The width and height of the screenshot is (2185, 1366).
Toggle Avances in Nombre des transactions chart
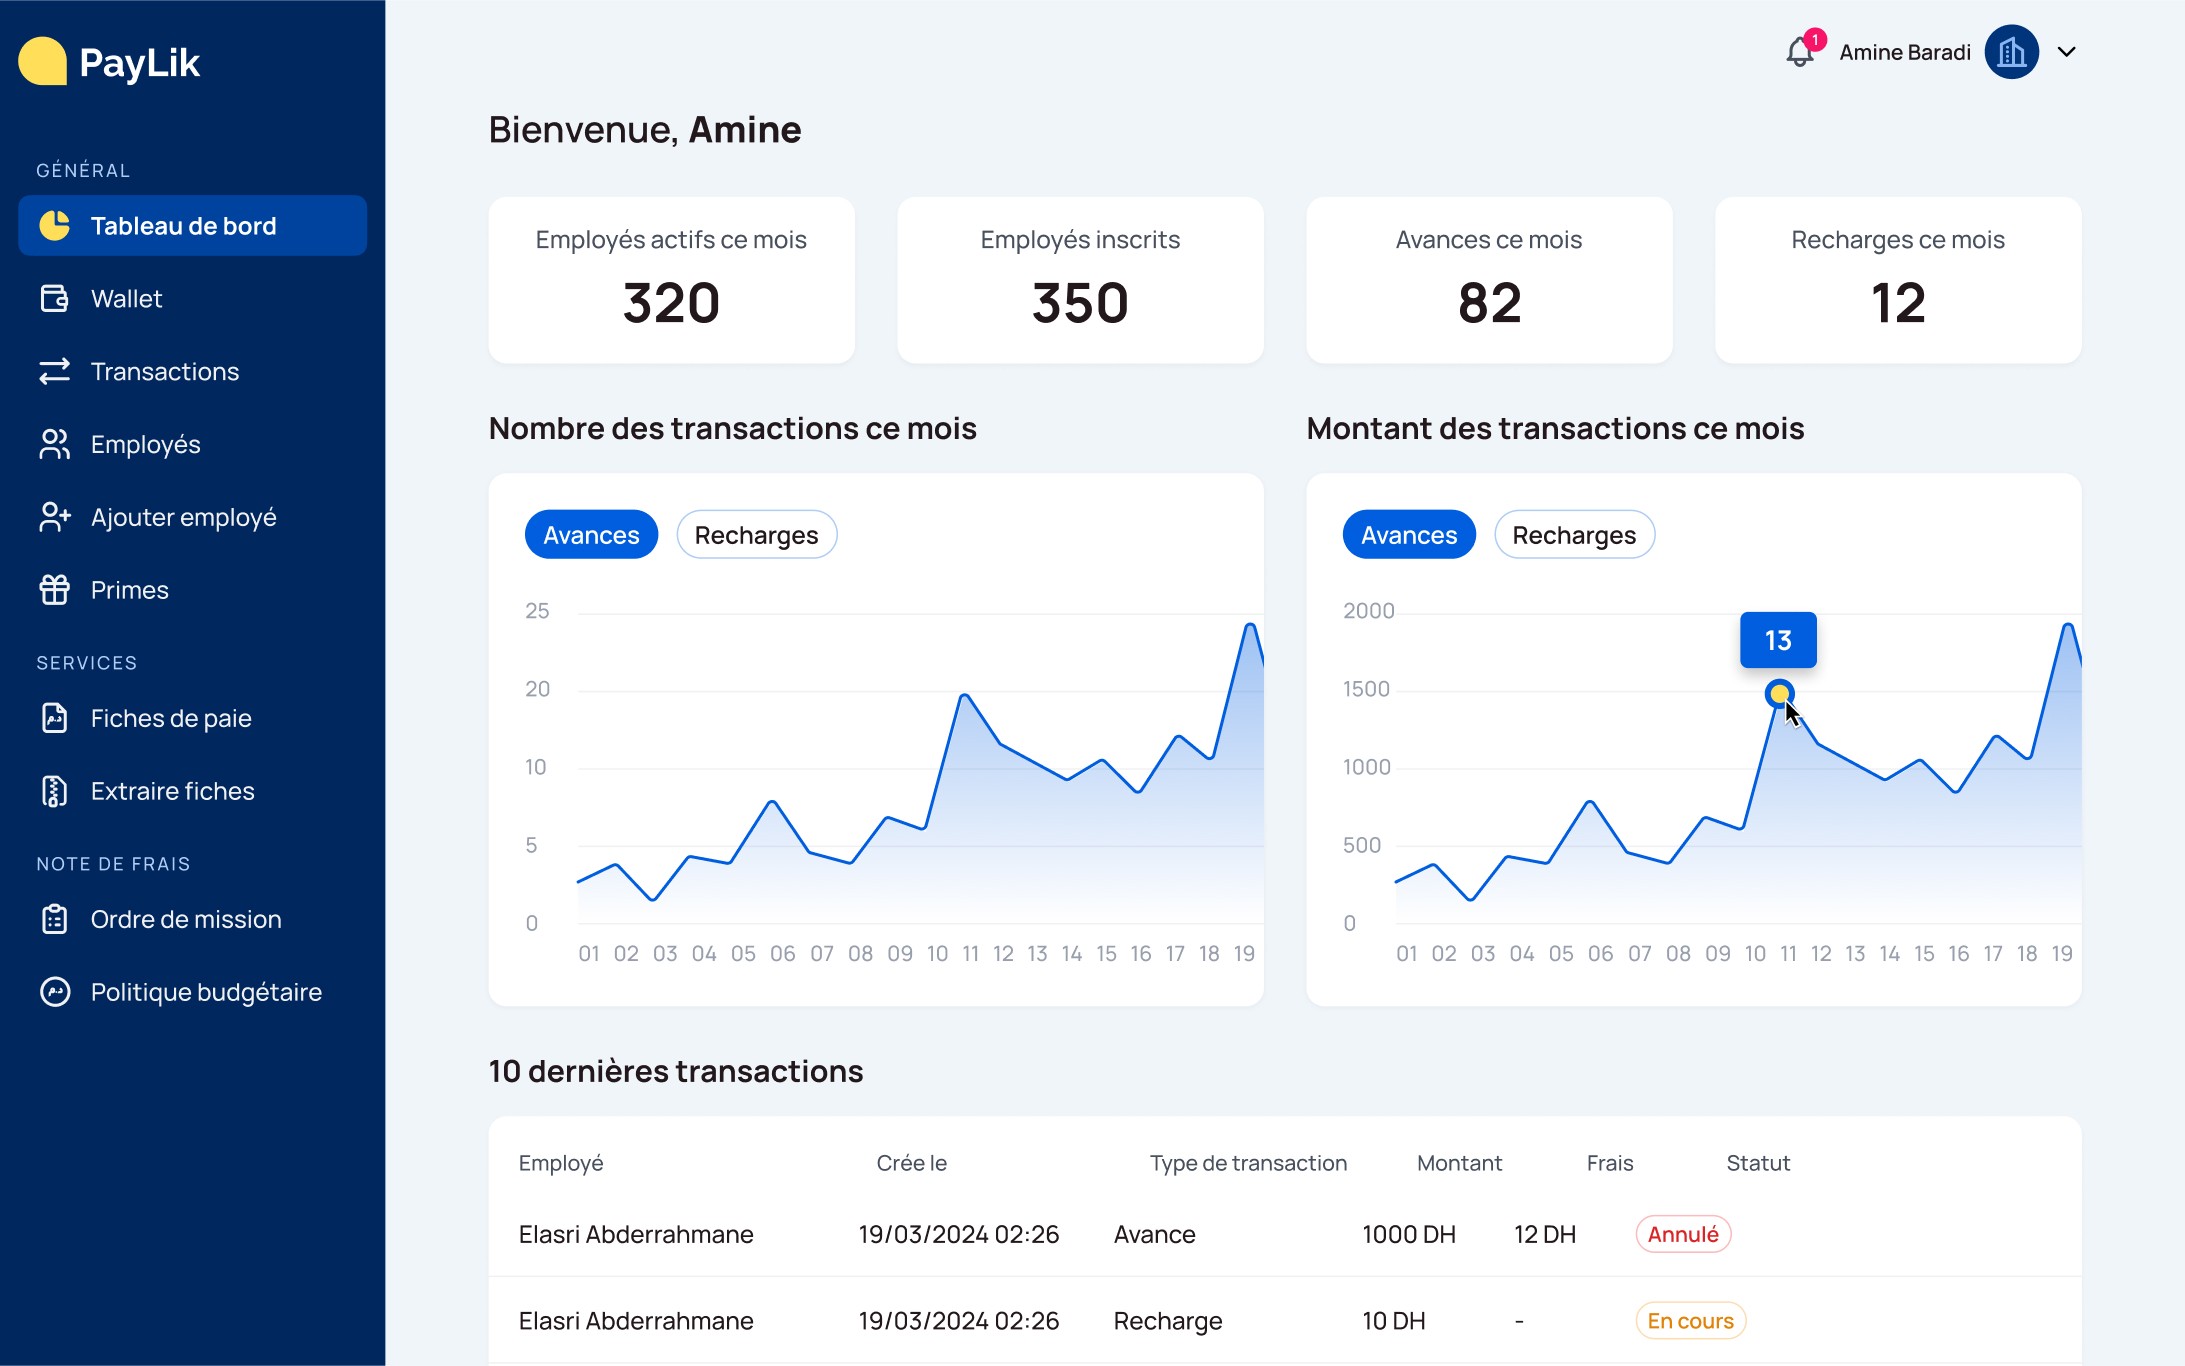pos(591,535)
